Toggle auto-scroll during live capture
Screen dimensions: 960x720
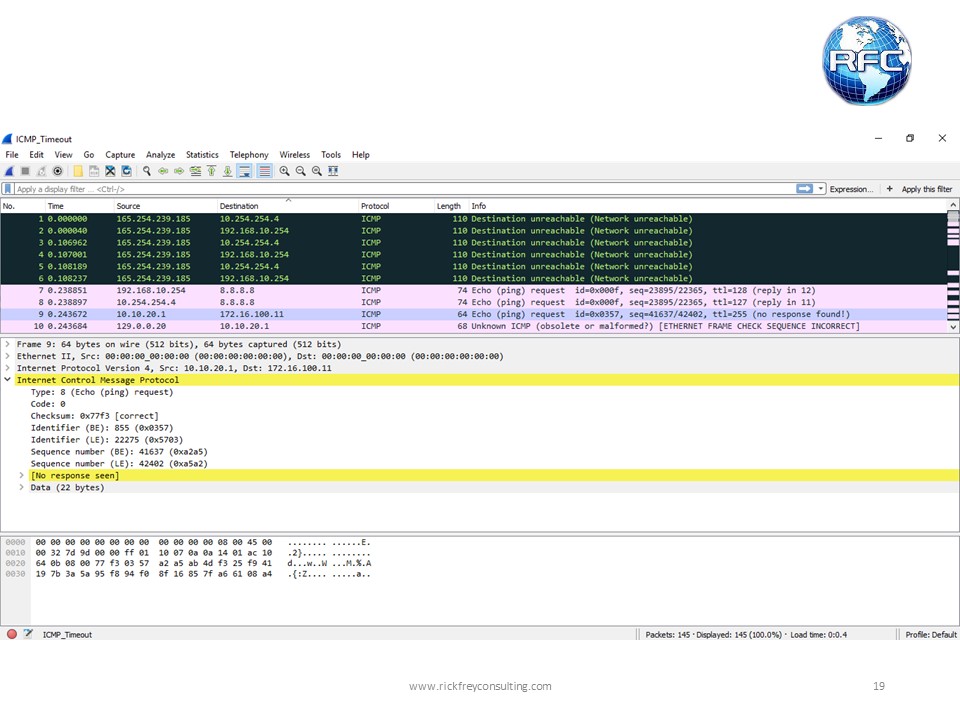[244, 171]
